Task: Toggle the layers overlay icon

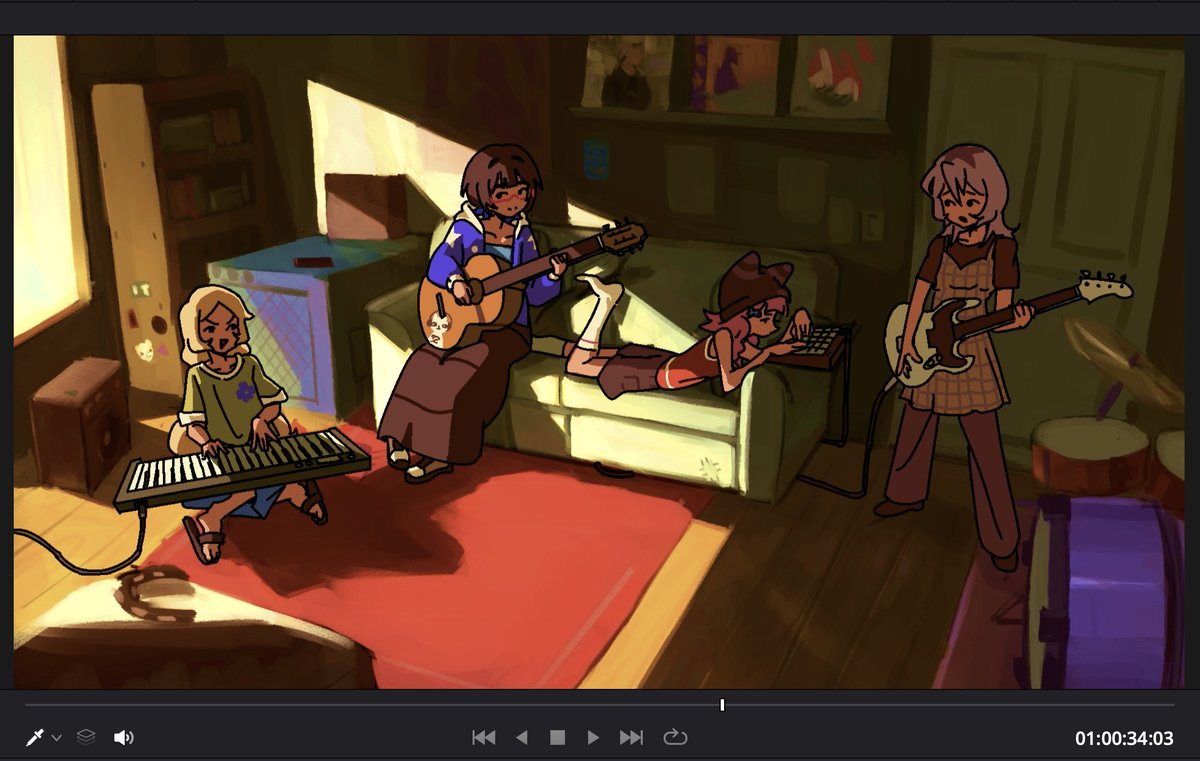Action: pyautogui.click(x=86, y=737)
